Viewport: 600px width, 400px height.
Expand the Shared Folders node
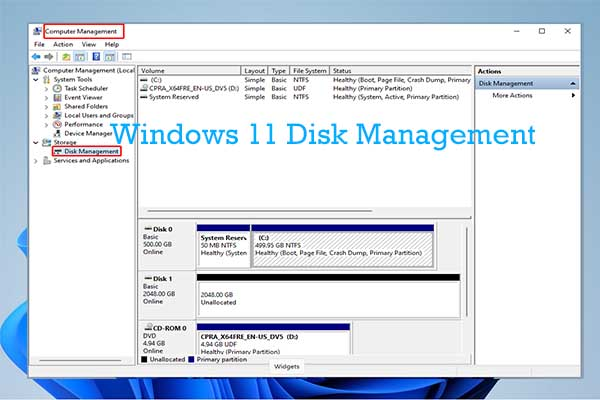click(46, 106)
